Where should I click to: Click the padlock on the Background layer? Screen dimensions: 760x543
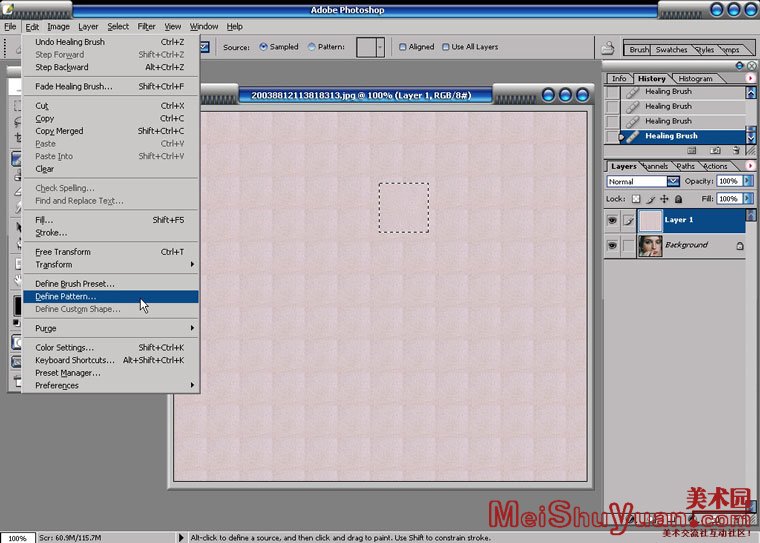pyautogui.click(x=740, y=245)
